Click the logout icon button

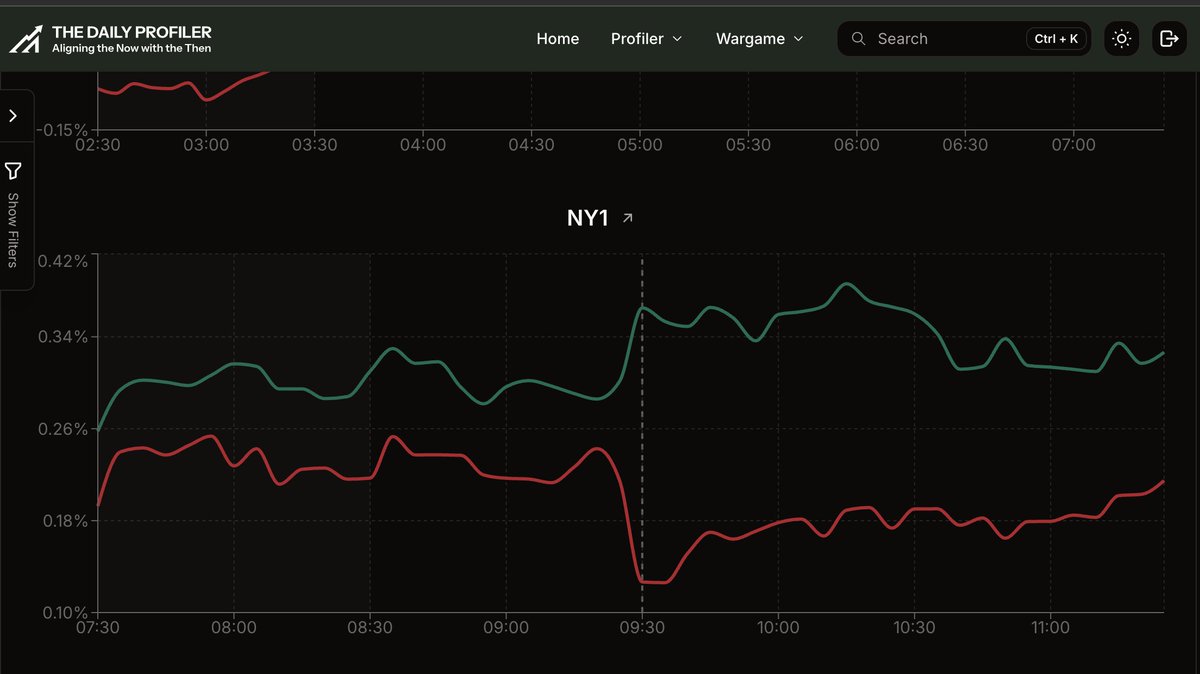[1169, 38]
